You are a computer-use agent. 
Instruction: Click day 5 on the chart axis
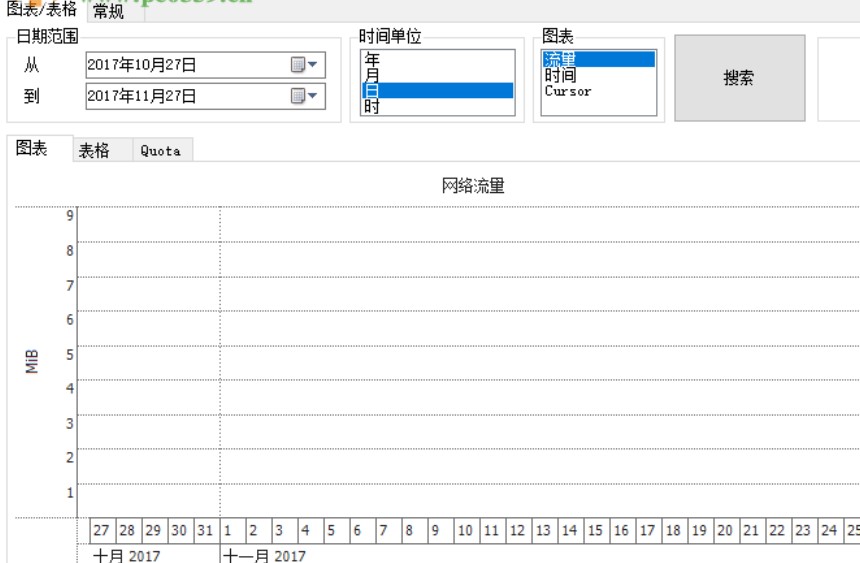click(335, 530)
